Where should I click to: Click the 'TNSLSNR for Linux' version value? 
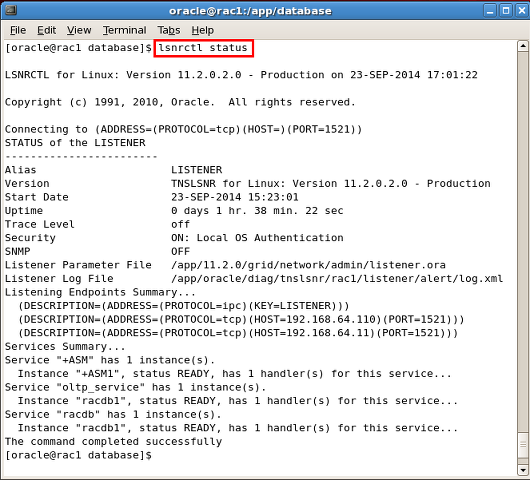(x=331, y=183)
